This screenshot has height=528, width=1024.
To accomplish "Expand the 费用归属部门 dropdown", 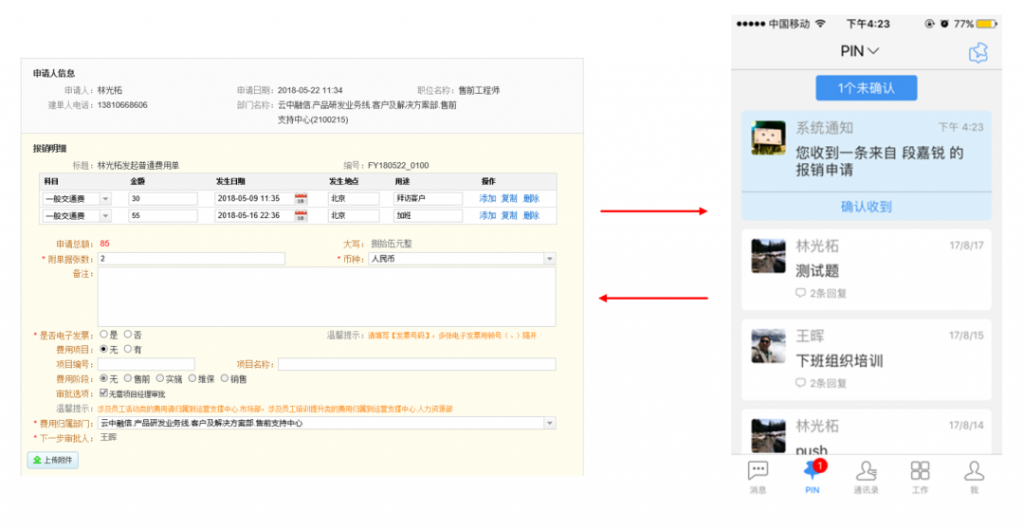I will click(x=549, y=423).
